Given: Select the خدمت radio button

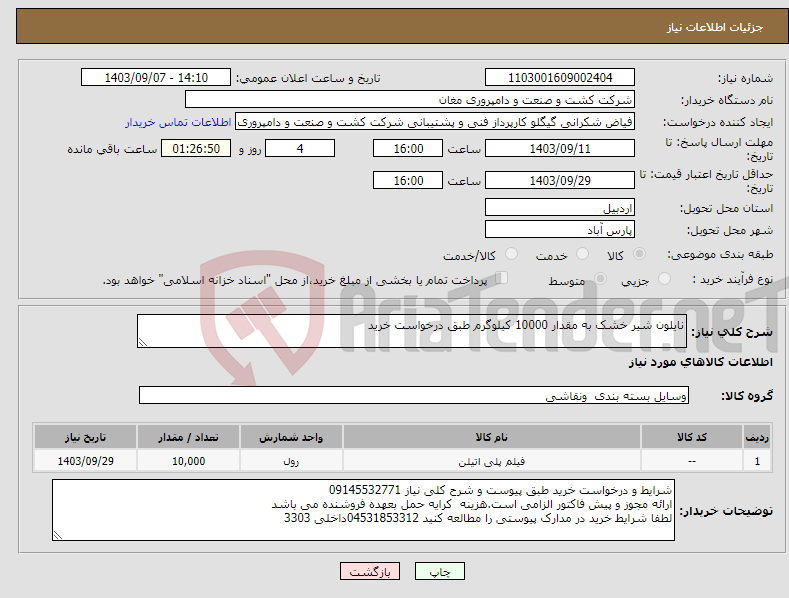Looking at the screenshot, I should (x=582, y=254).
